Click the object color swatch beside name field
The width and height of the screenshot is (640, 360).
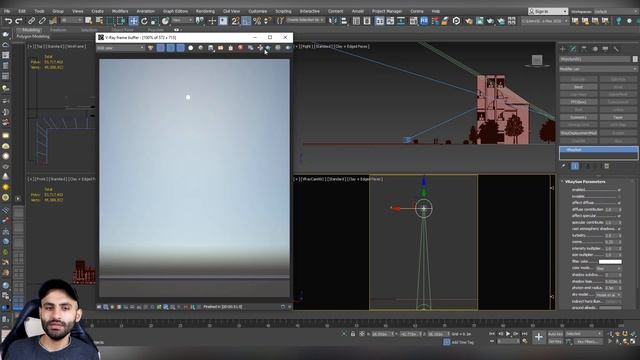tap(635, 59)
